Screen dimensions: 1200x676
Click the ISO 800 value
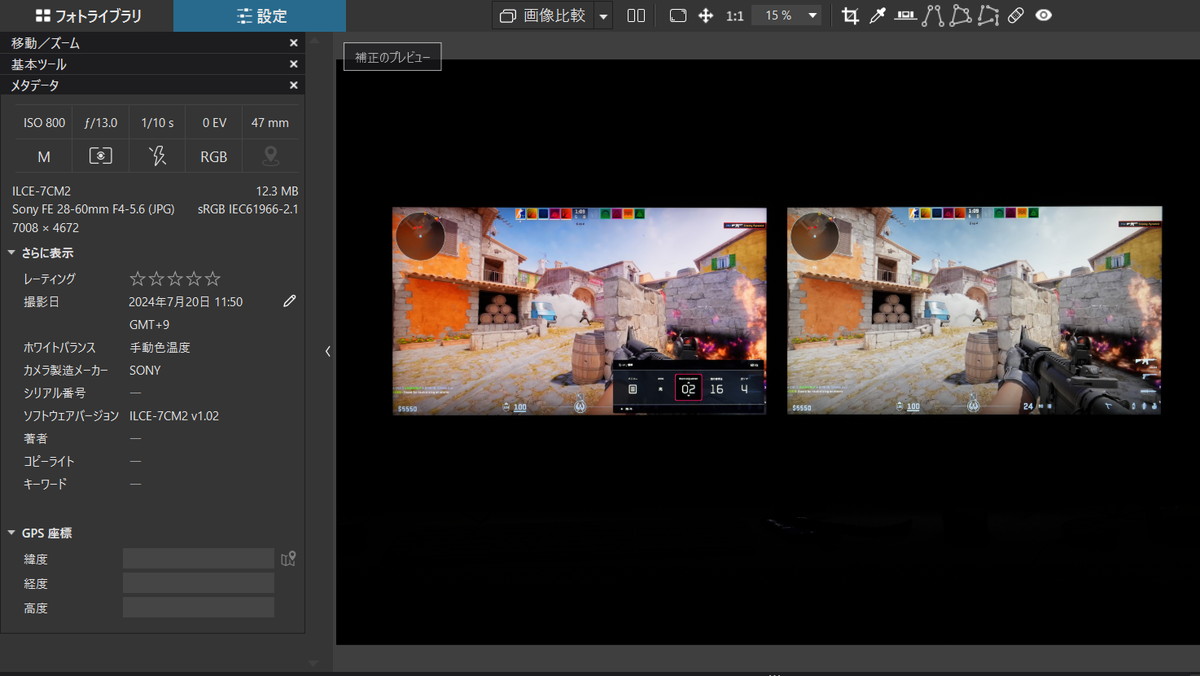pos(44,123)
